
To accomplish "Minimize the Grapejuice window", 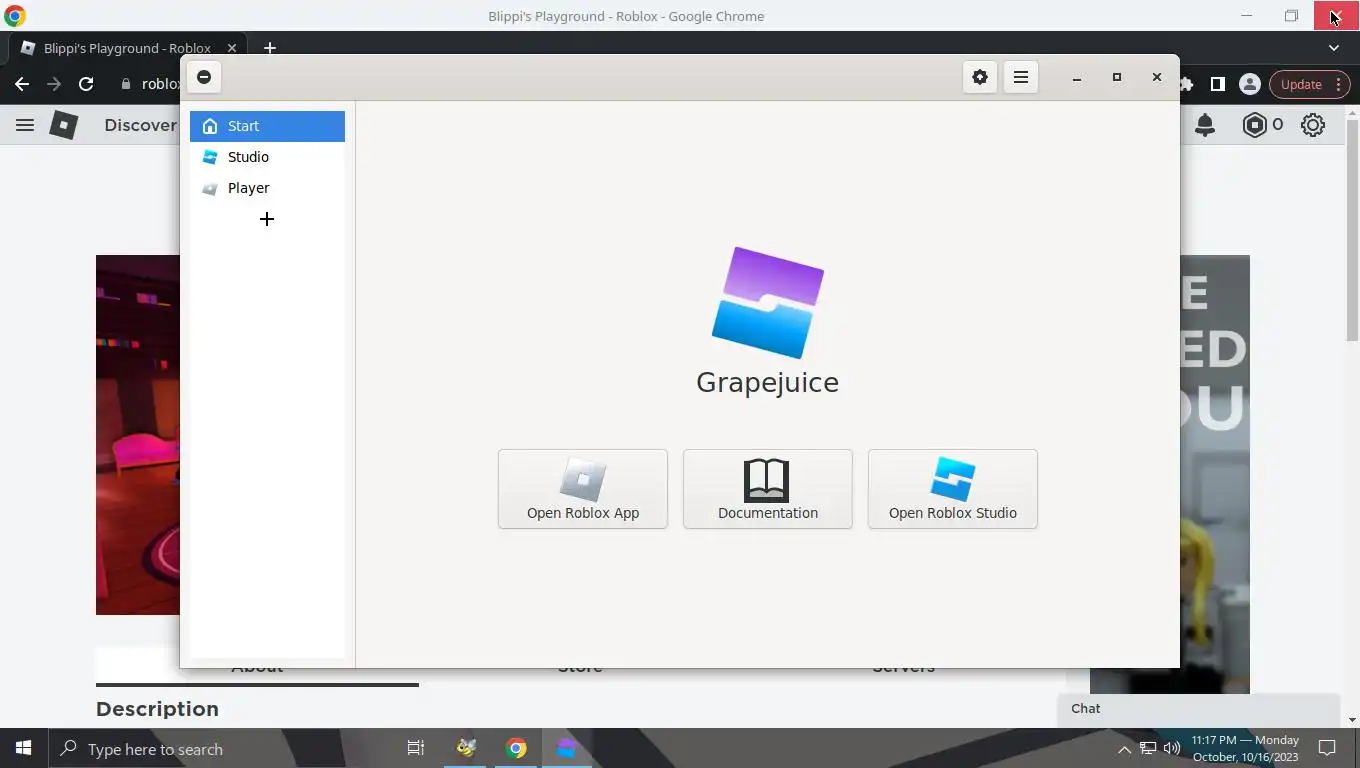I will 1077,77.
